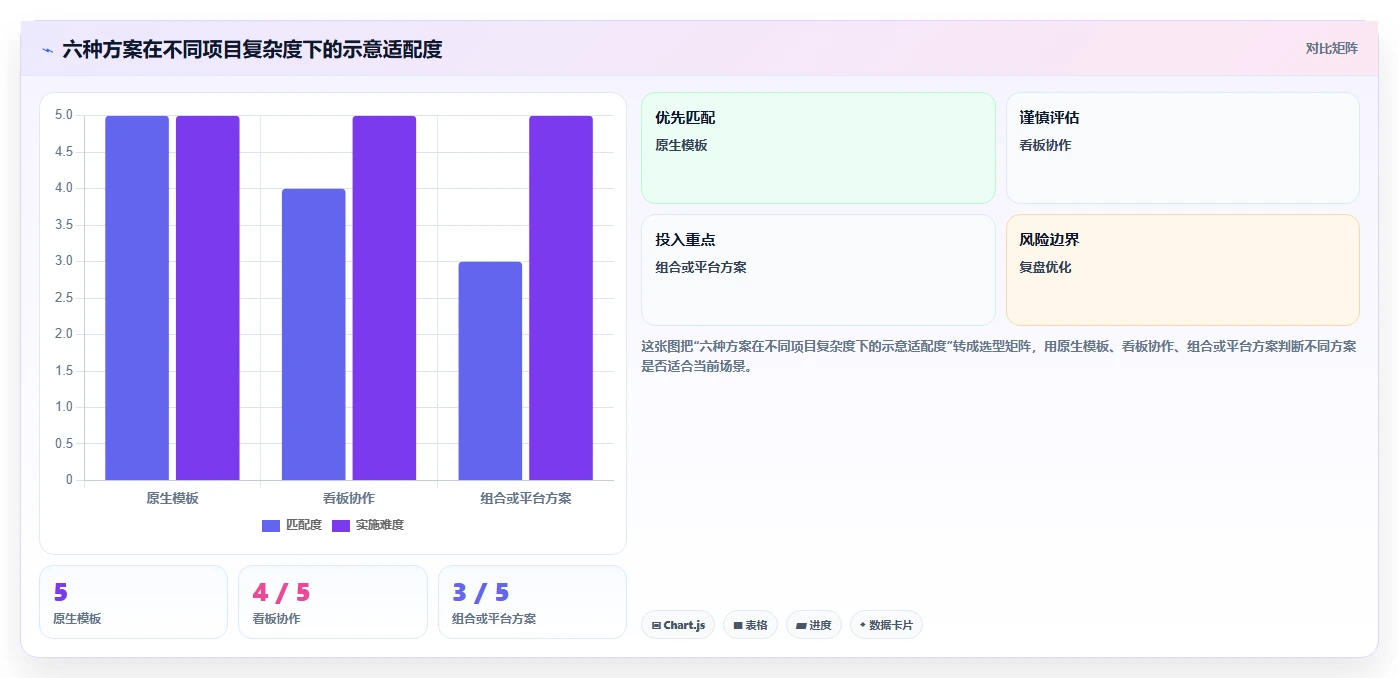Screen dimensions: 1399x678
Task: Click the 原生模板 x-axis label on chart
Action: coord(172,498)
